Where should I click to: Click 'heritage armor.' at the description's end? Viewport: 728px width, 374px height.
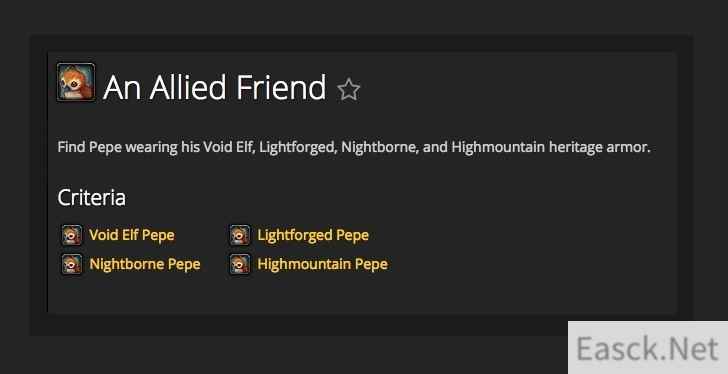click(600, 148)
